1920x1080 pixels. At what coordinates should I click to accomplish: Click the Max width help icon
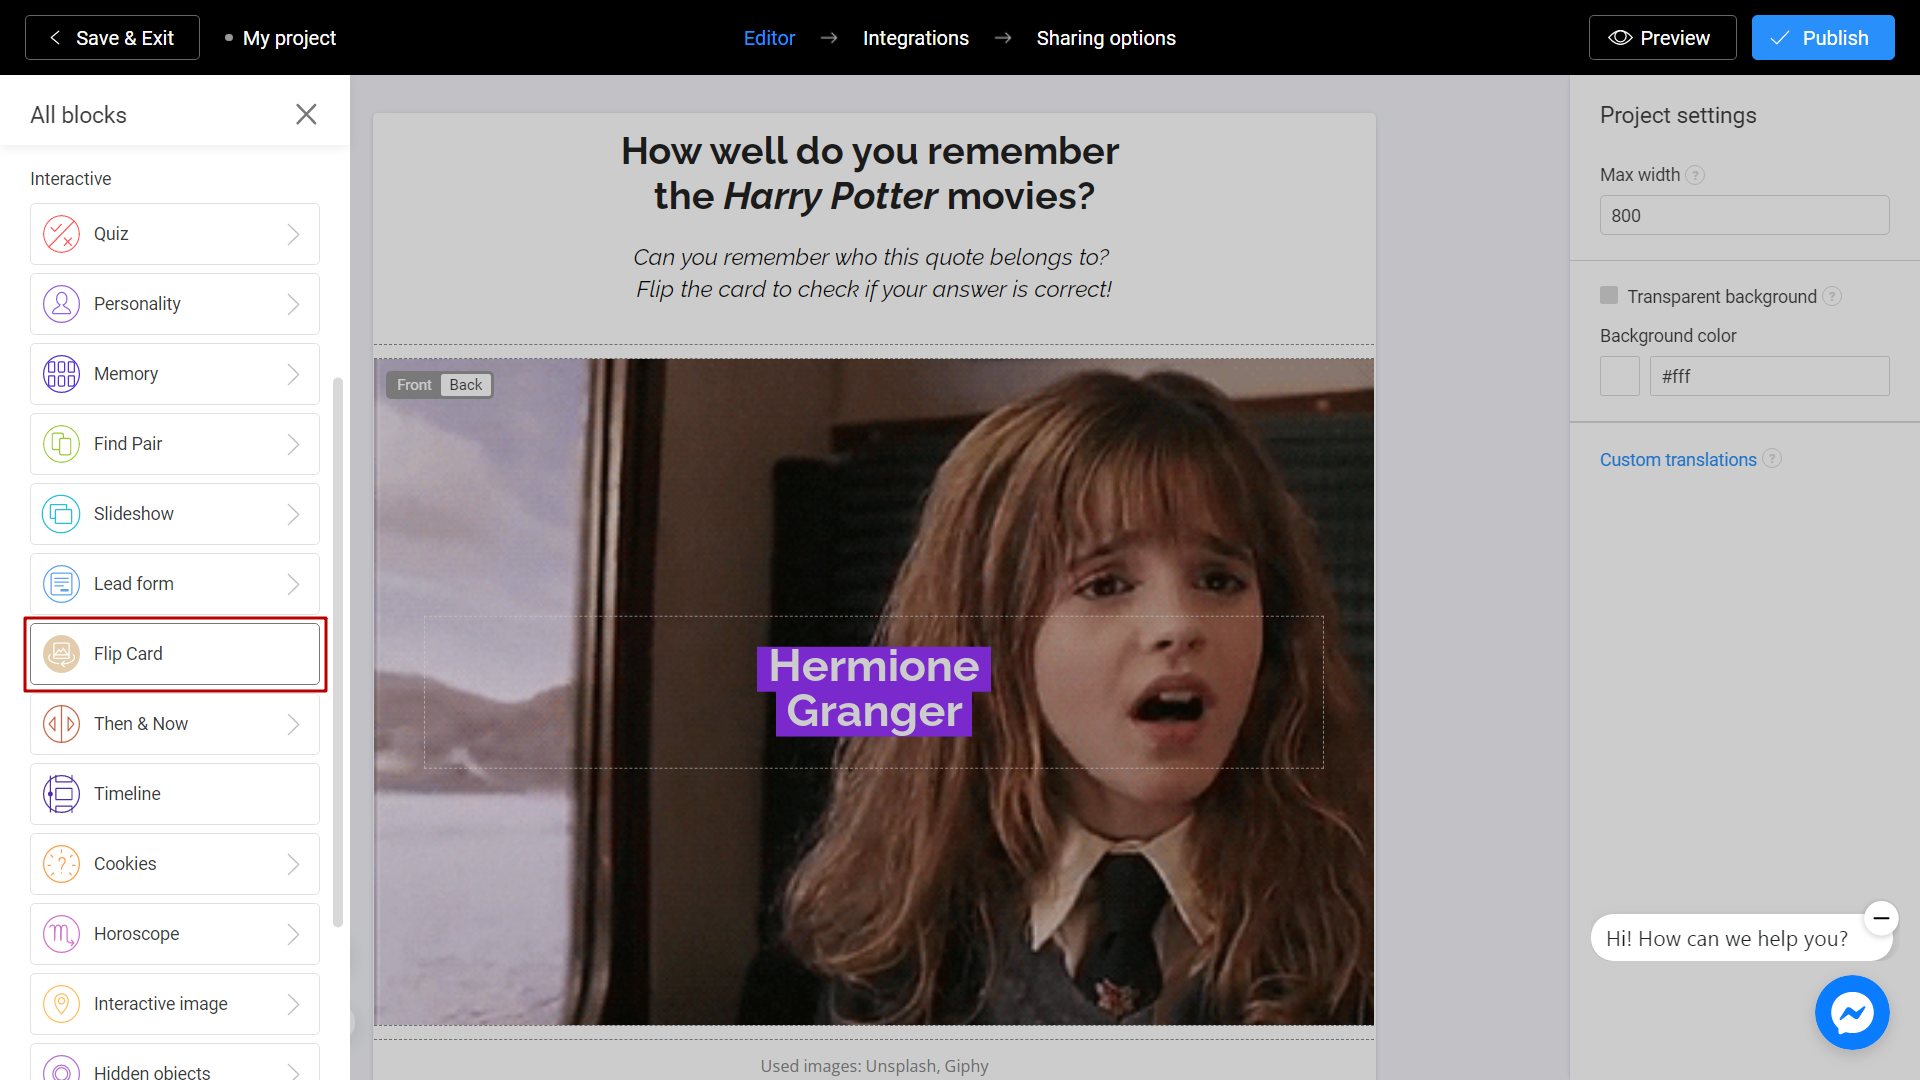click(1695, 175)
